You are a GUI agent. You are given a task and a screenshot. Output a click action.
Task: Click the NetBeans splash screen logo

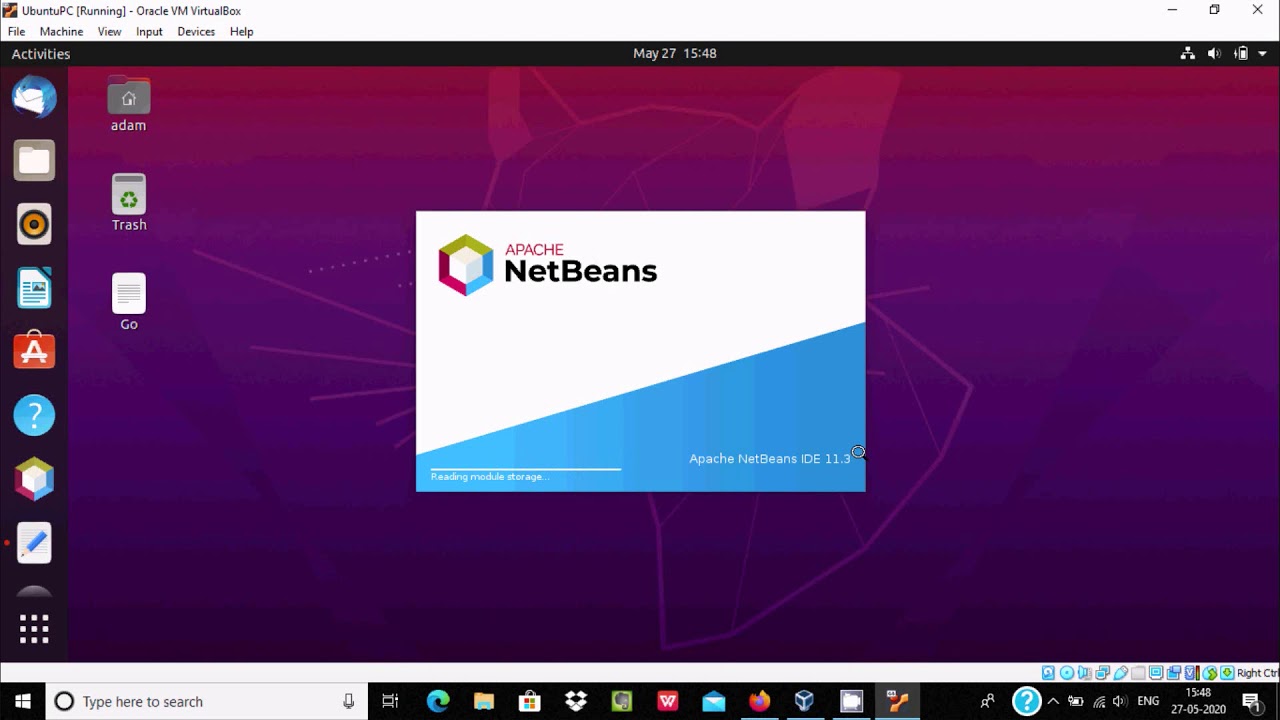pyautogui.click(x=548, y=265)
